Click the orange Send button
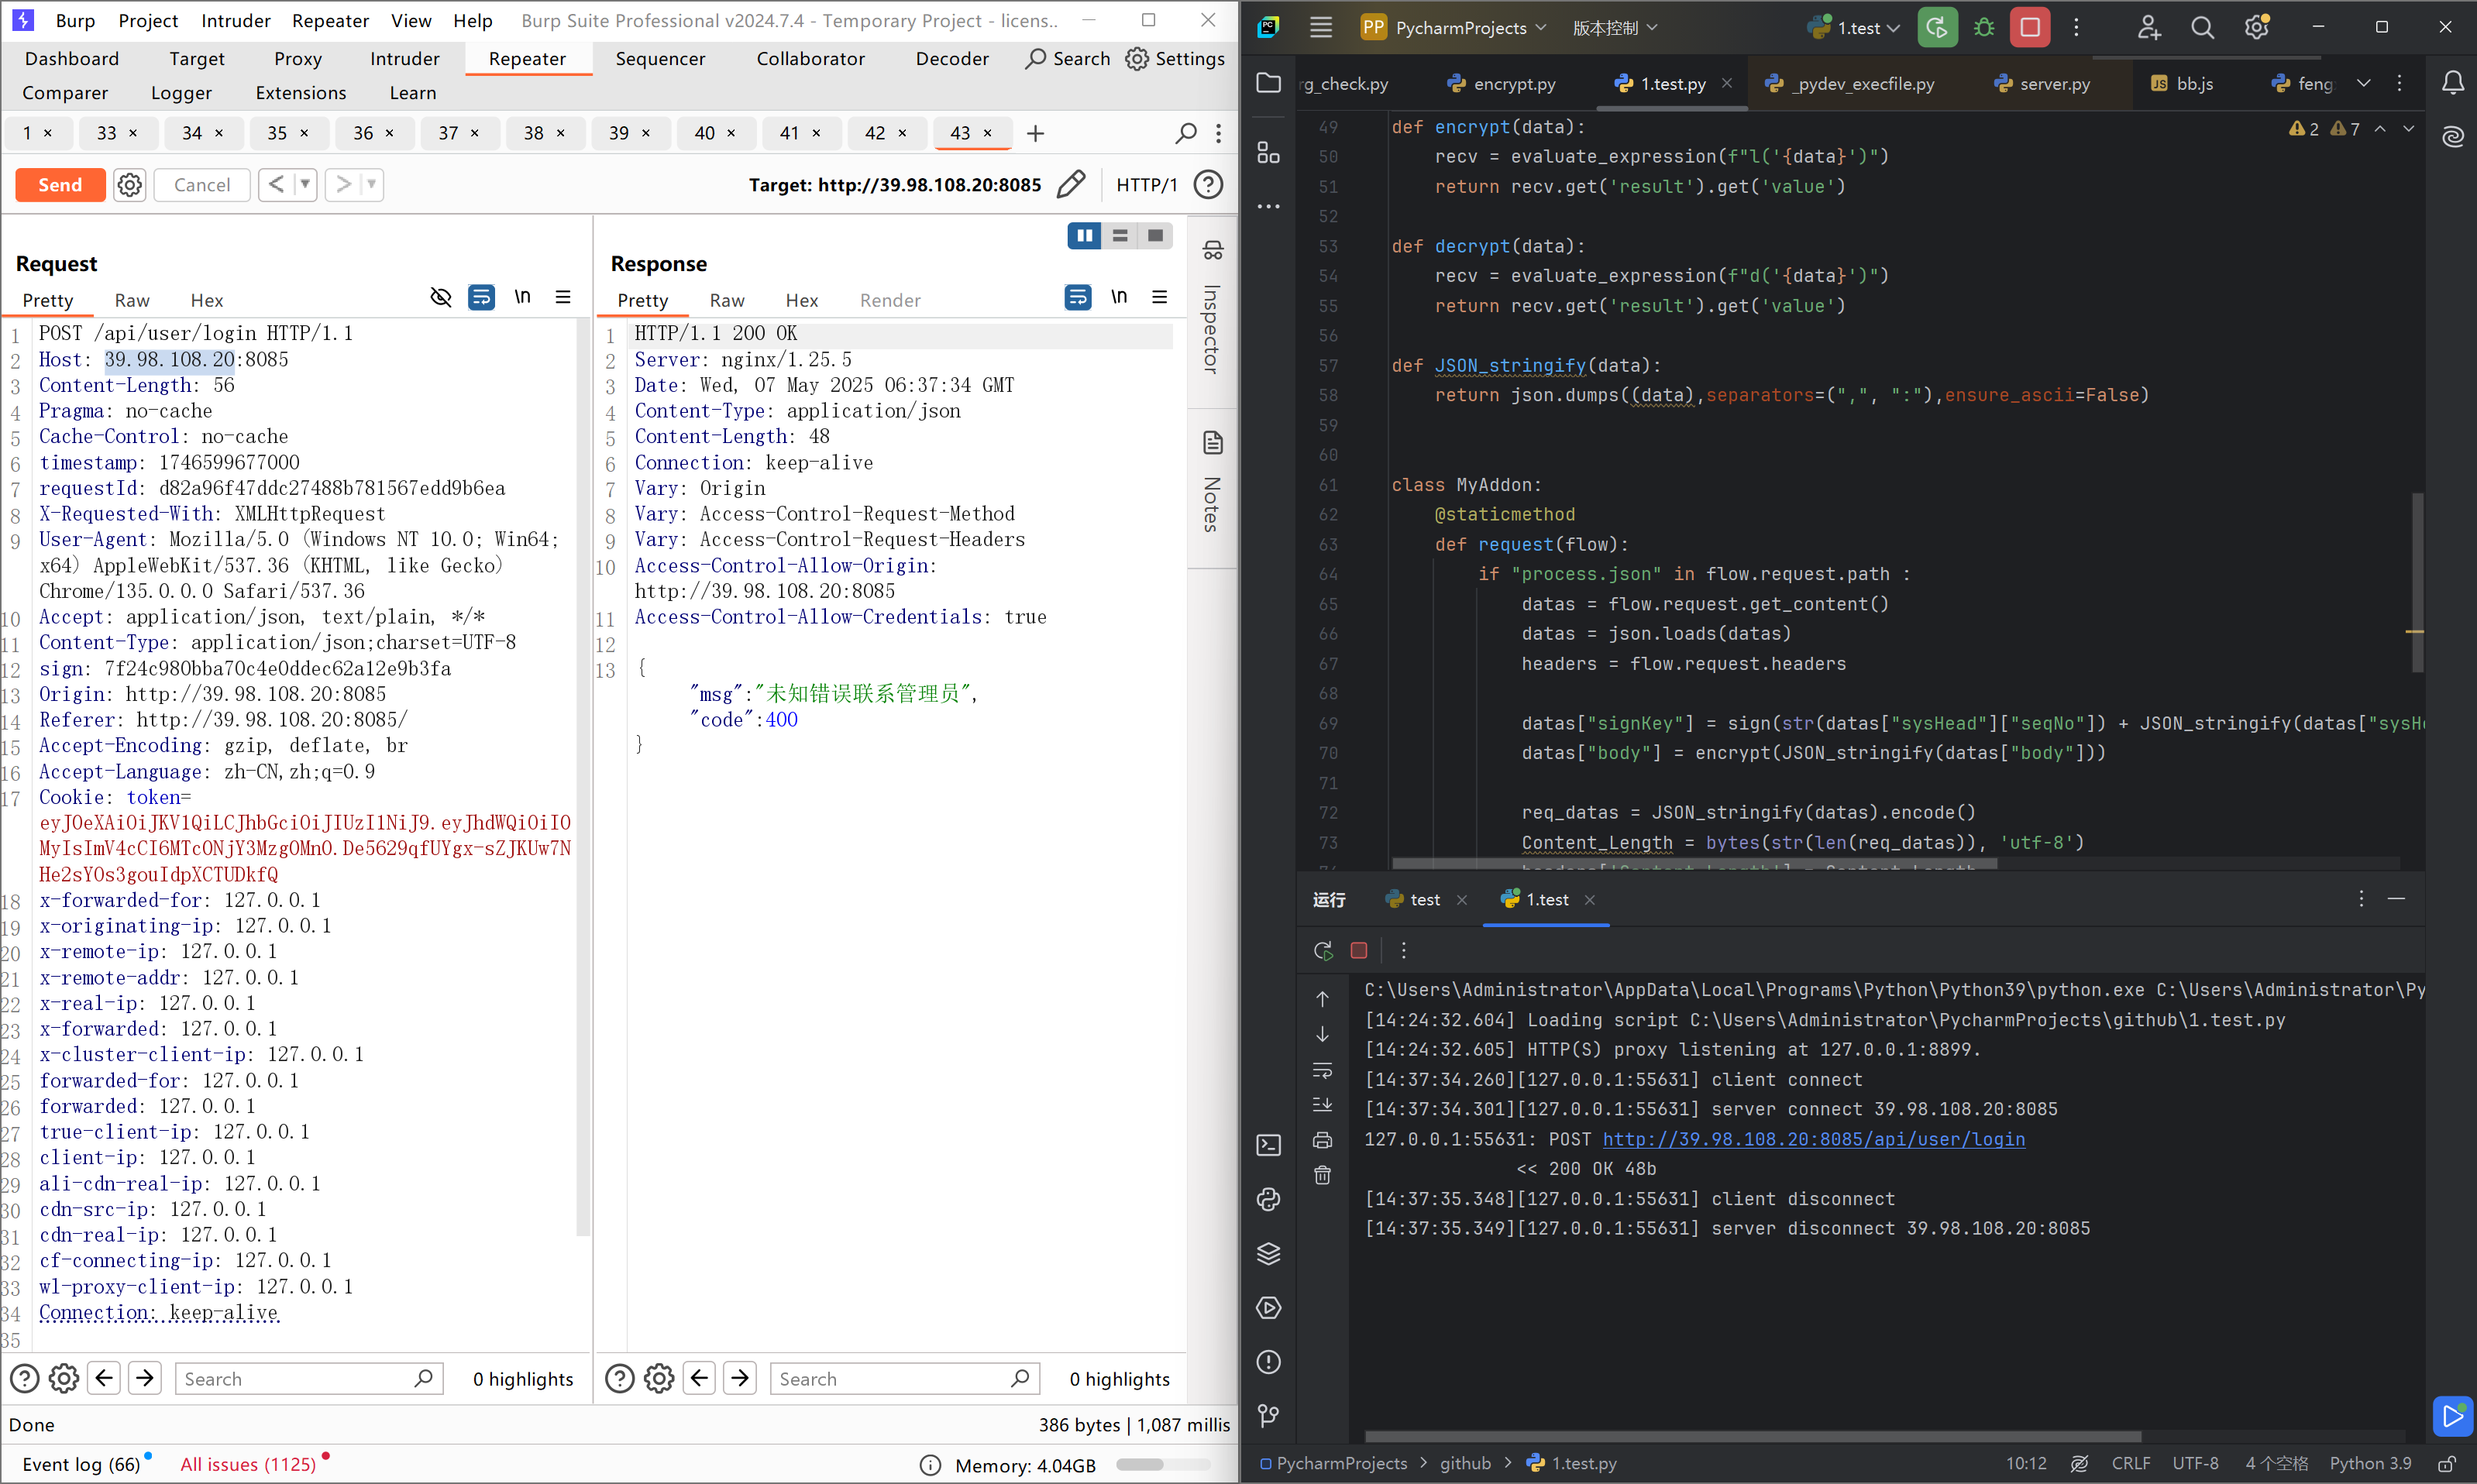Screen dimensions: 2477x1484 click(60, 185)
